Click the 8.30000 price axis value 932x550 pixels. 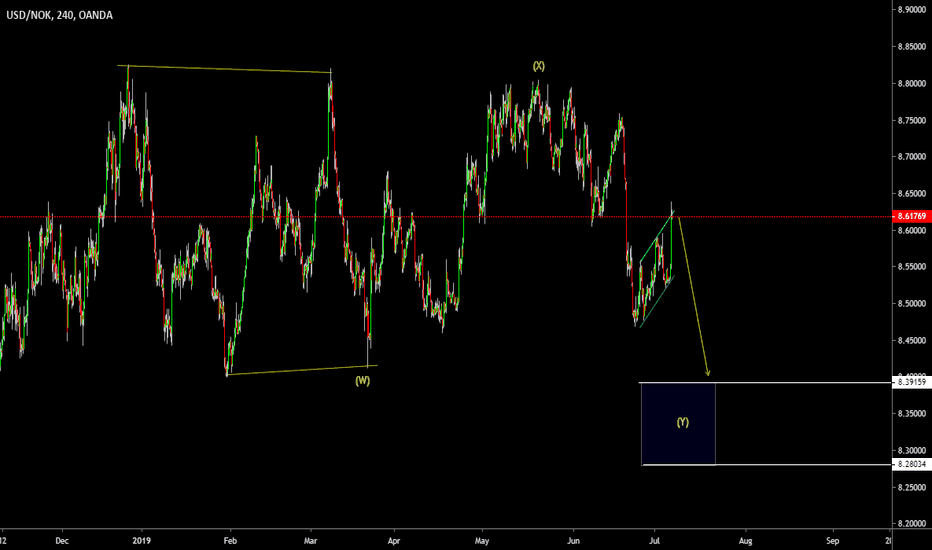912,451
